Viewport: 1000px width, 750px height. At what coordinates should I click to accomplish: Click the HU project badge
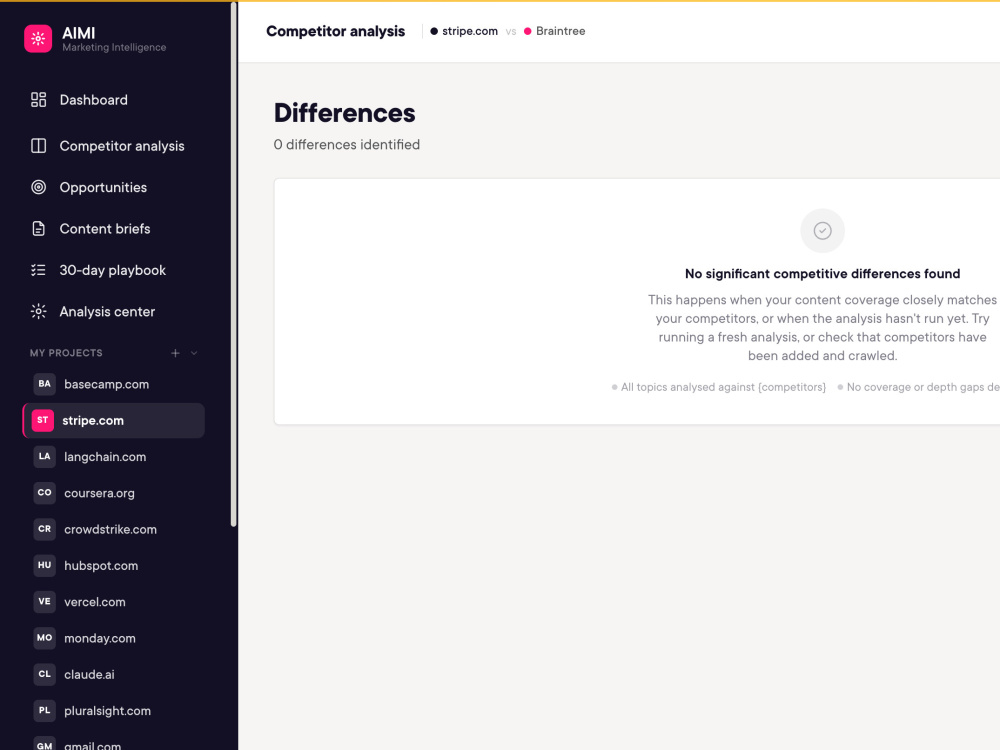click(x=44, y=566)
